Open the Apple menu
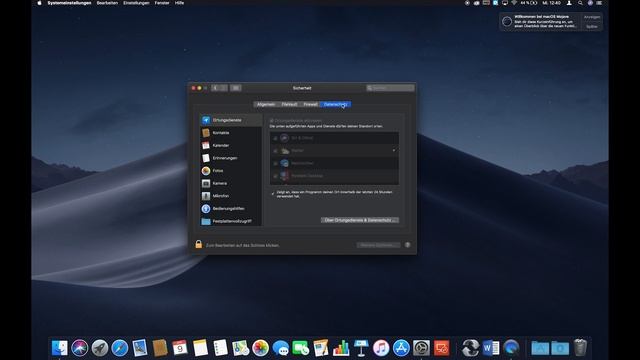 (40, 3)
